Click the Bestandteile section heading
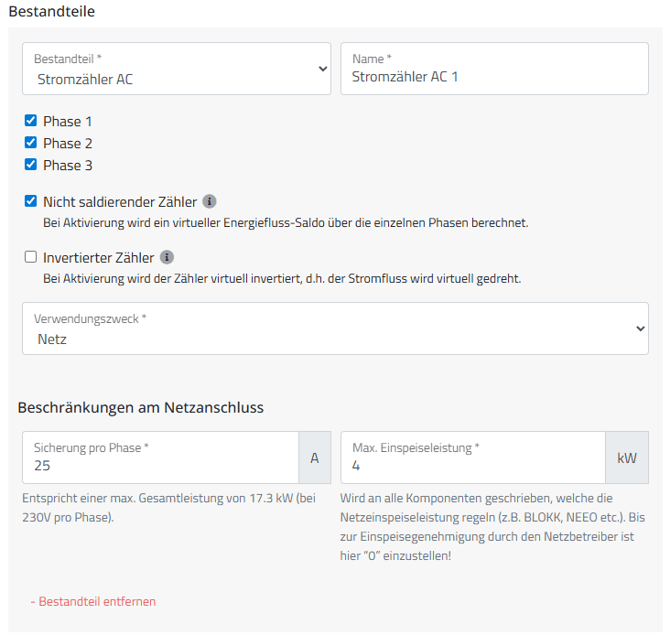 pos(52,10)
